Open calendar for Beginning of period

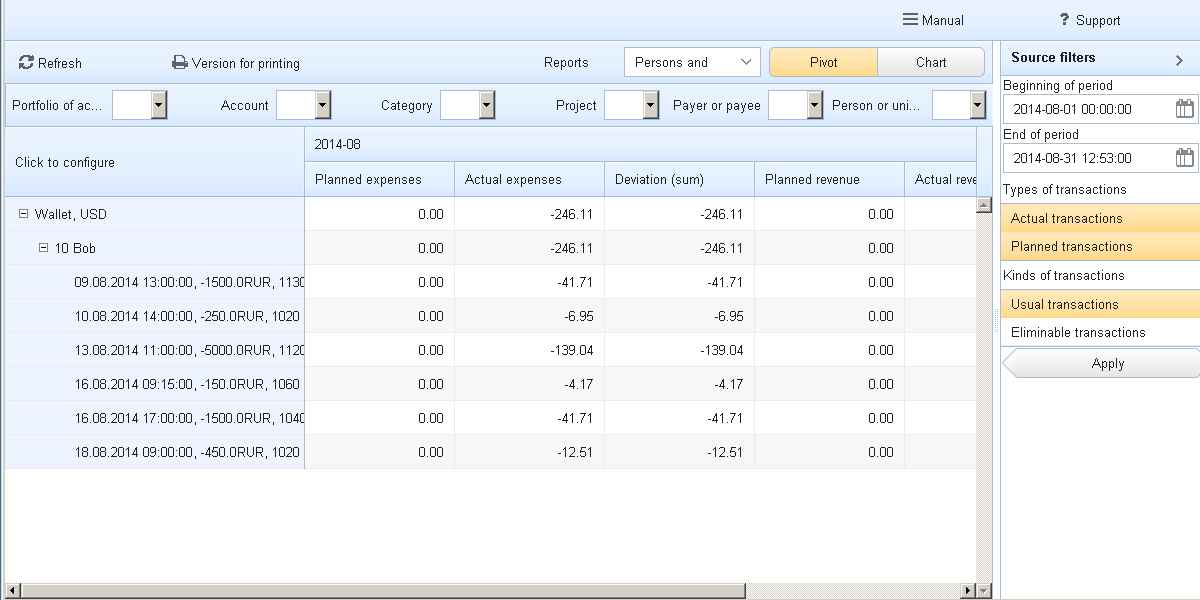tap(1184, 109)
